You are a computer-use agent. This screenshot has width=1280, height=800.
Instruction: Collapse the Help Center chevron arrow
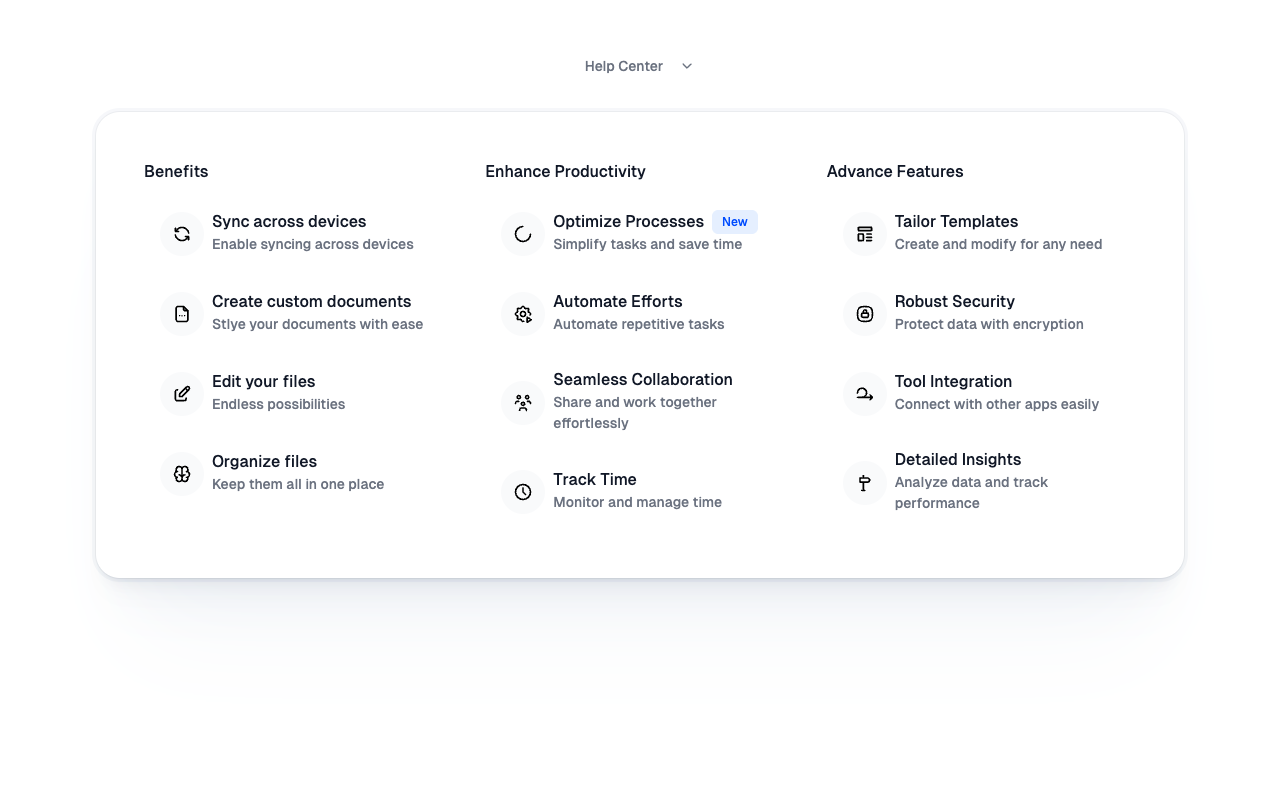point(687,66)
